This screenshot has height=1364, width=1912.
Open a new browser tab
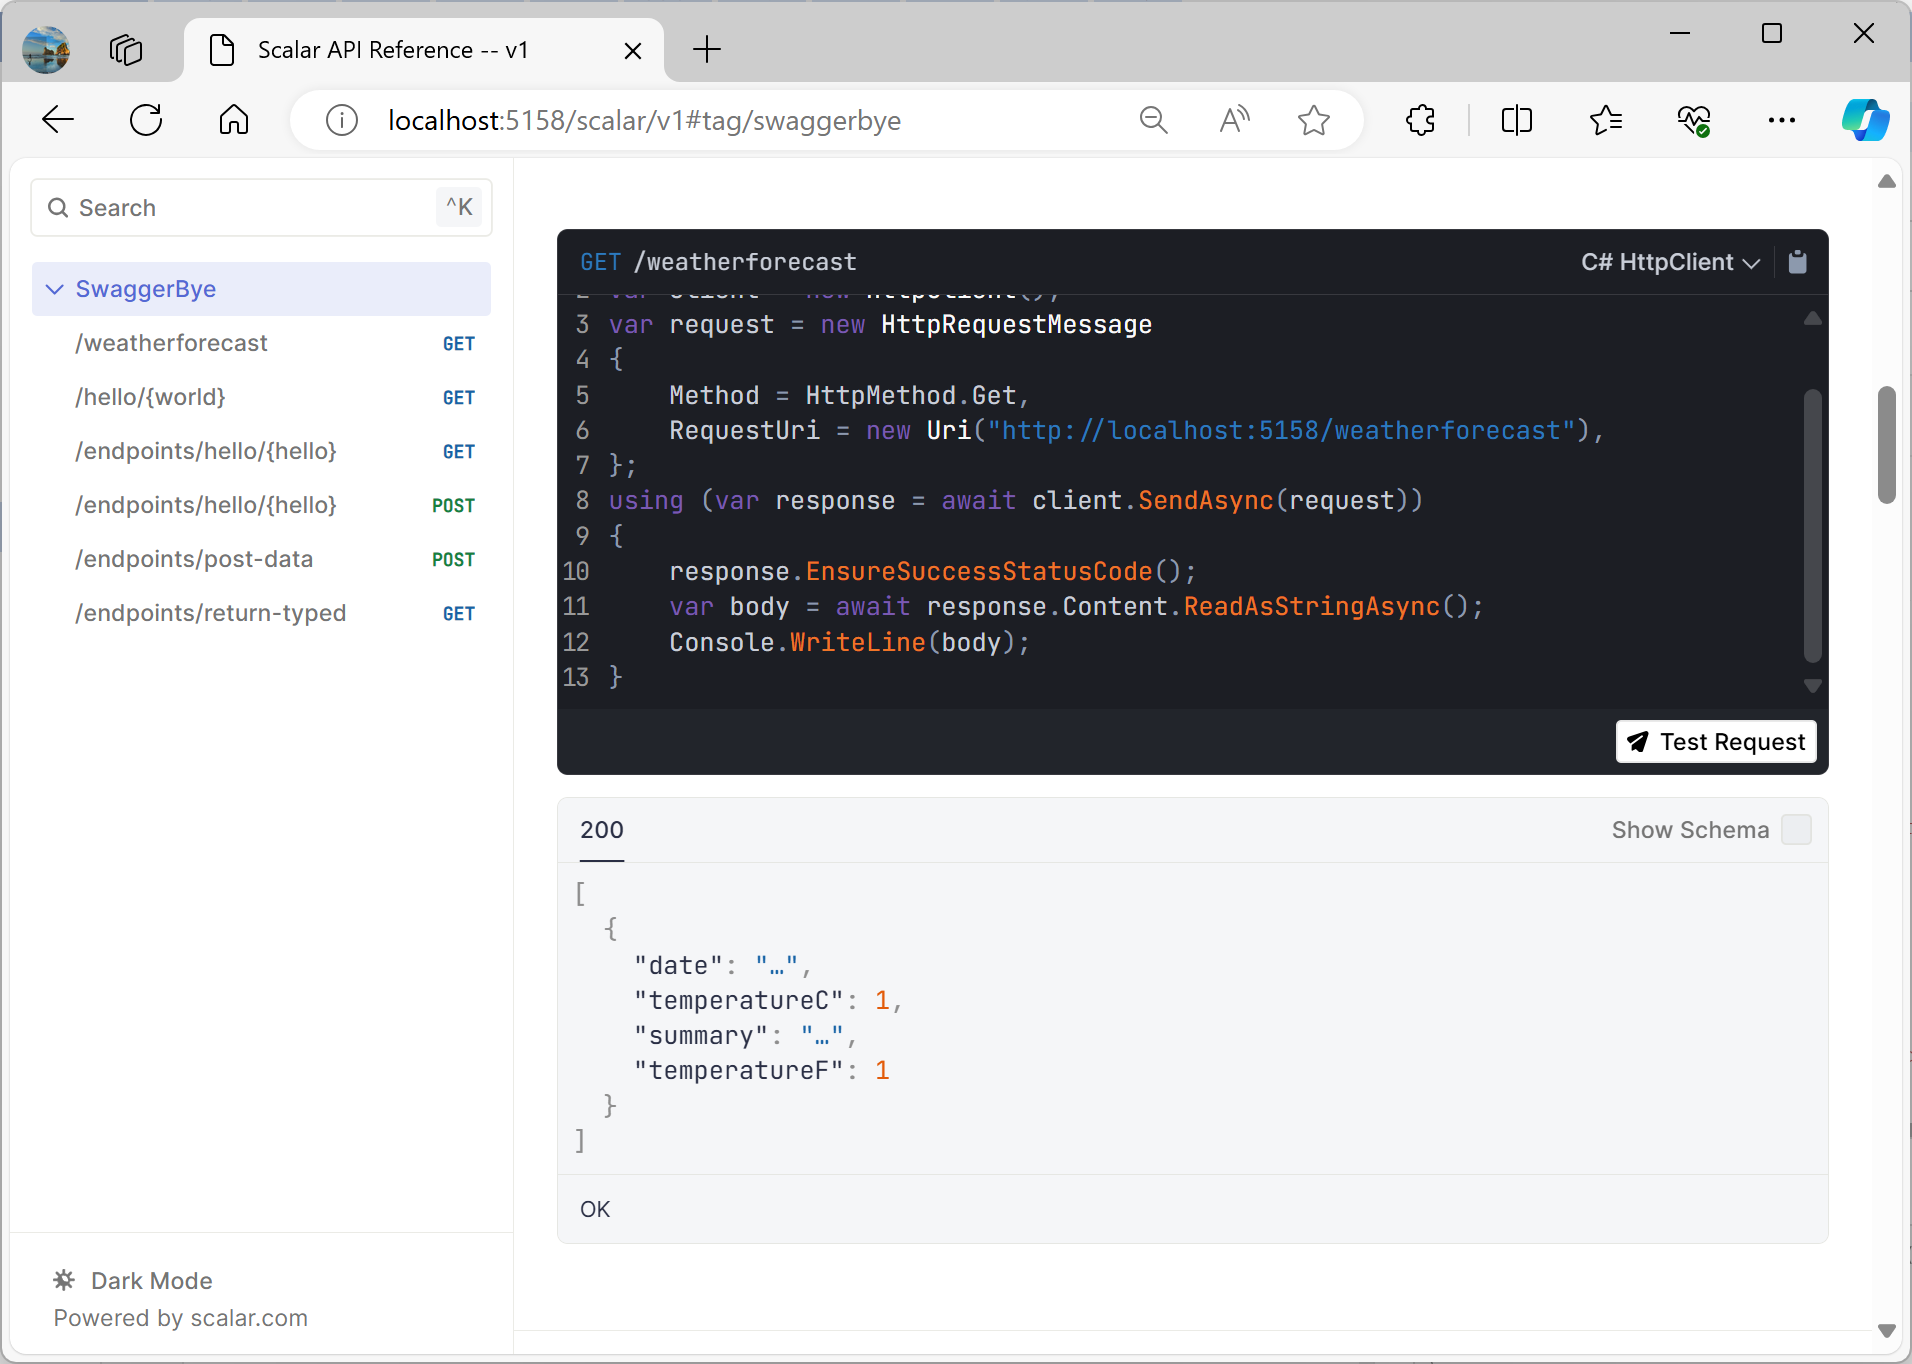point(707,49)
